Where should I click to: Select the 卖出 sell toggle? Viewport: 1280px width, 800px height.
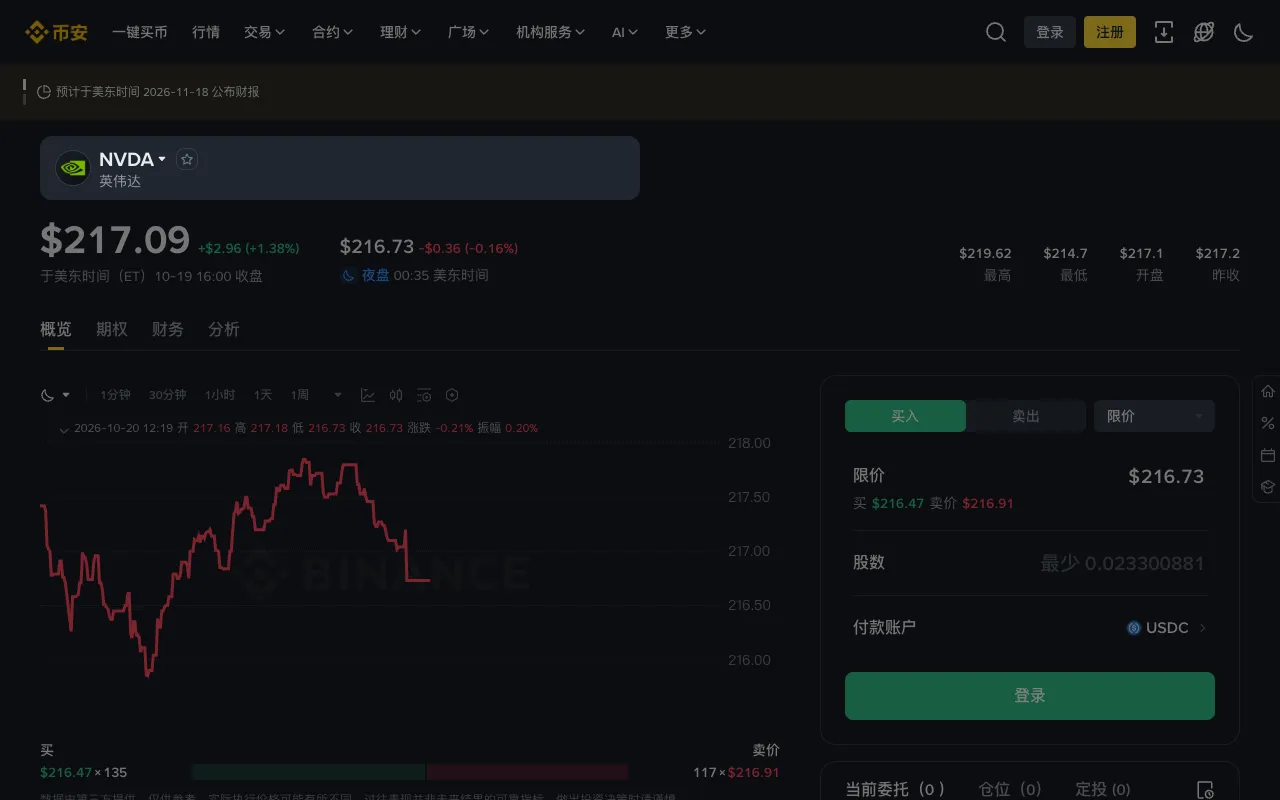(x=1026, y=416)
